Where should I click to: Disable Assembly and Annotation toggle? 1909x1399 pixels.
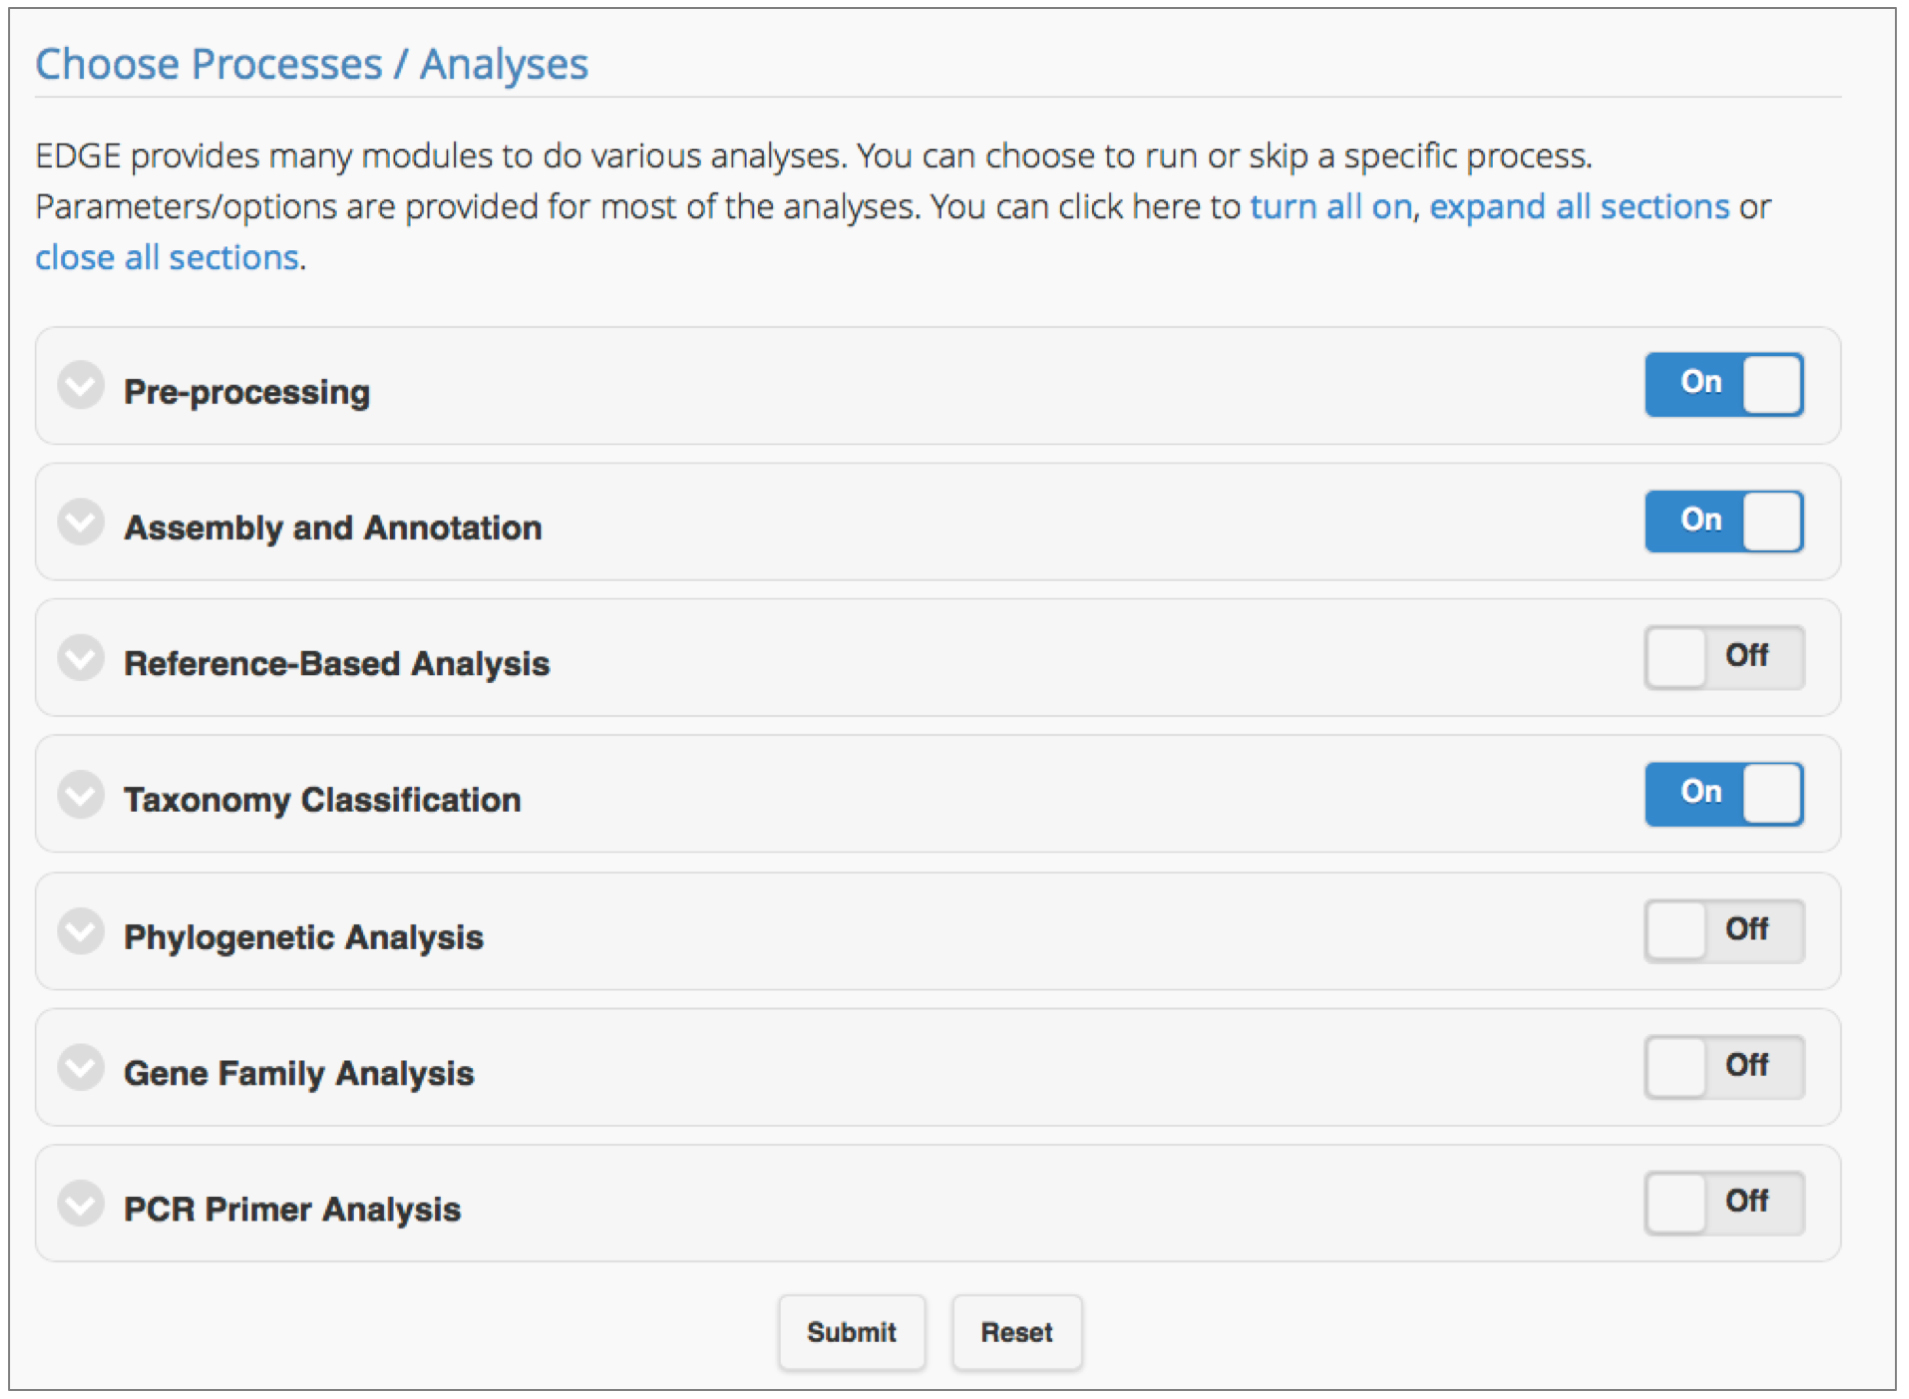click(x=1724, y=522)
